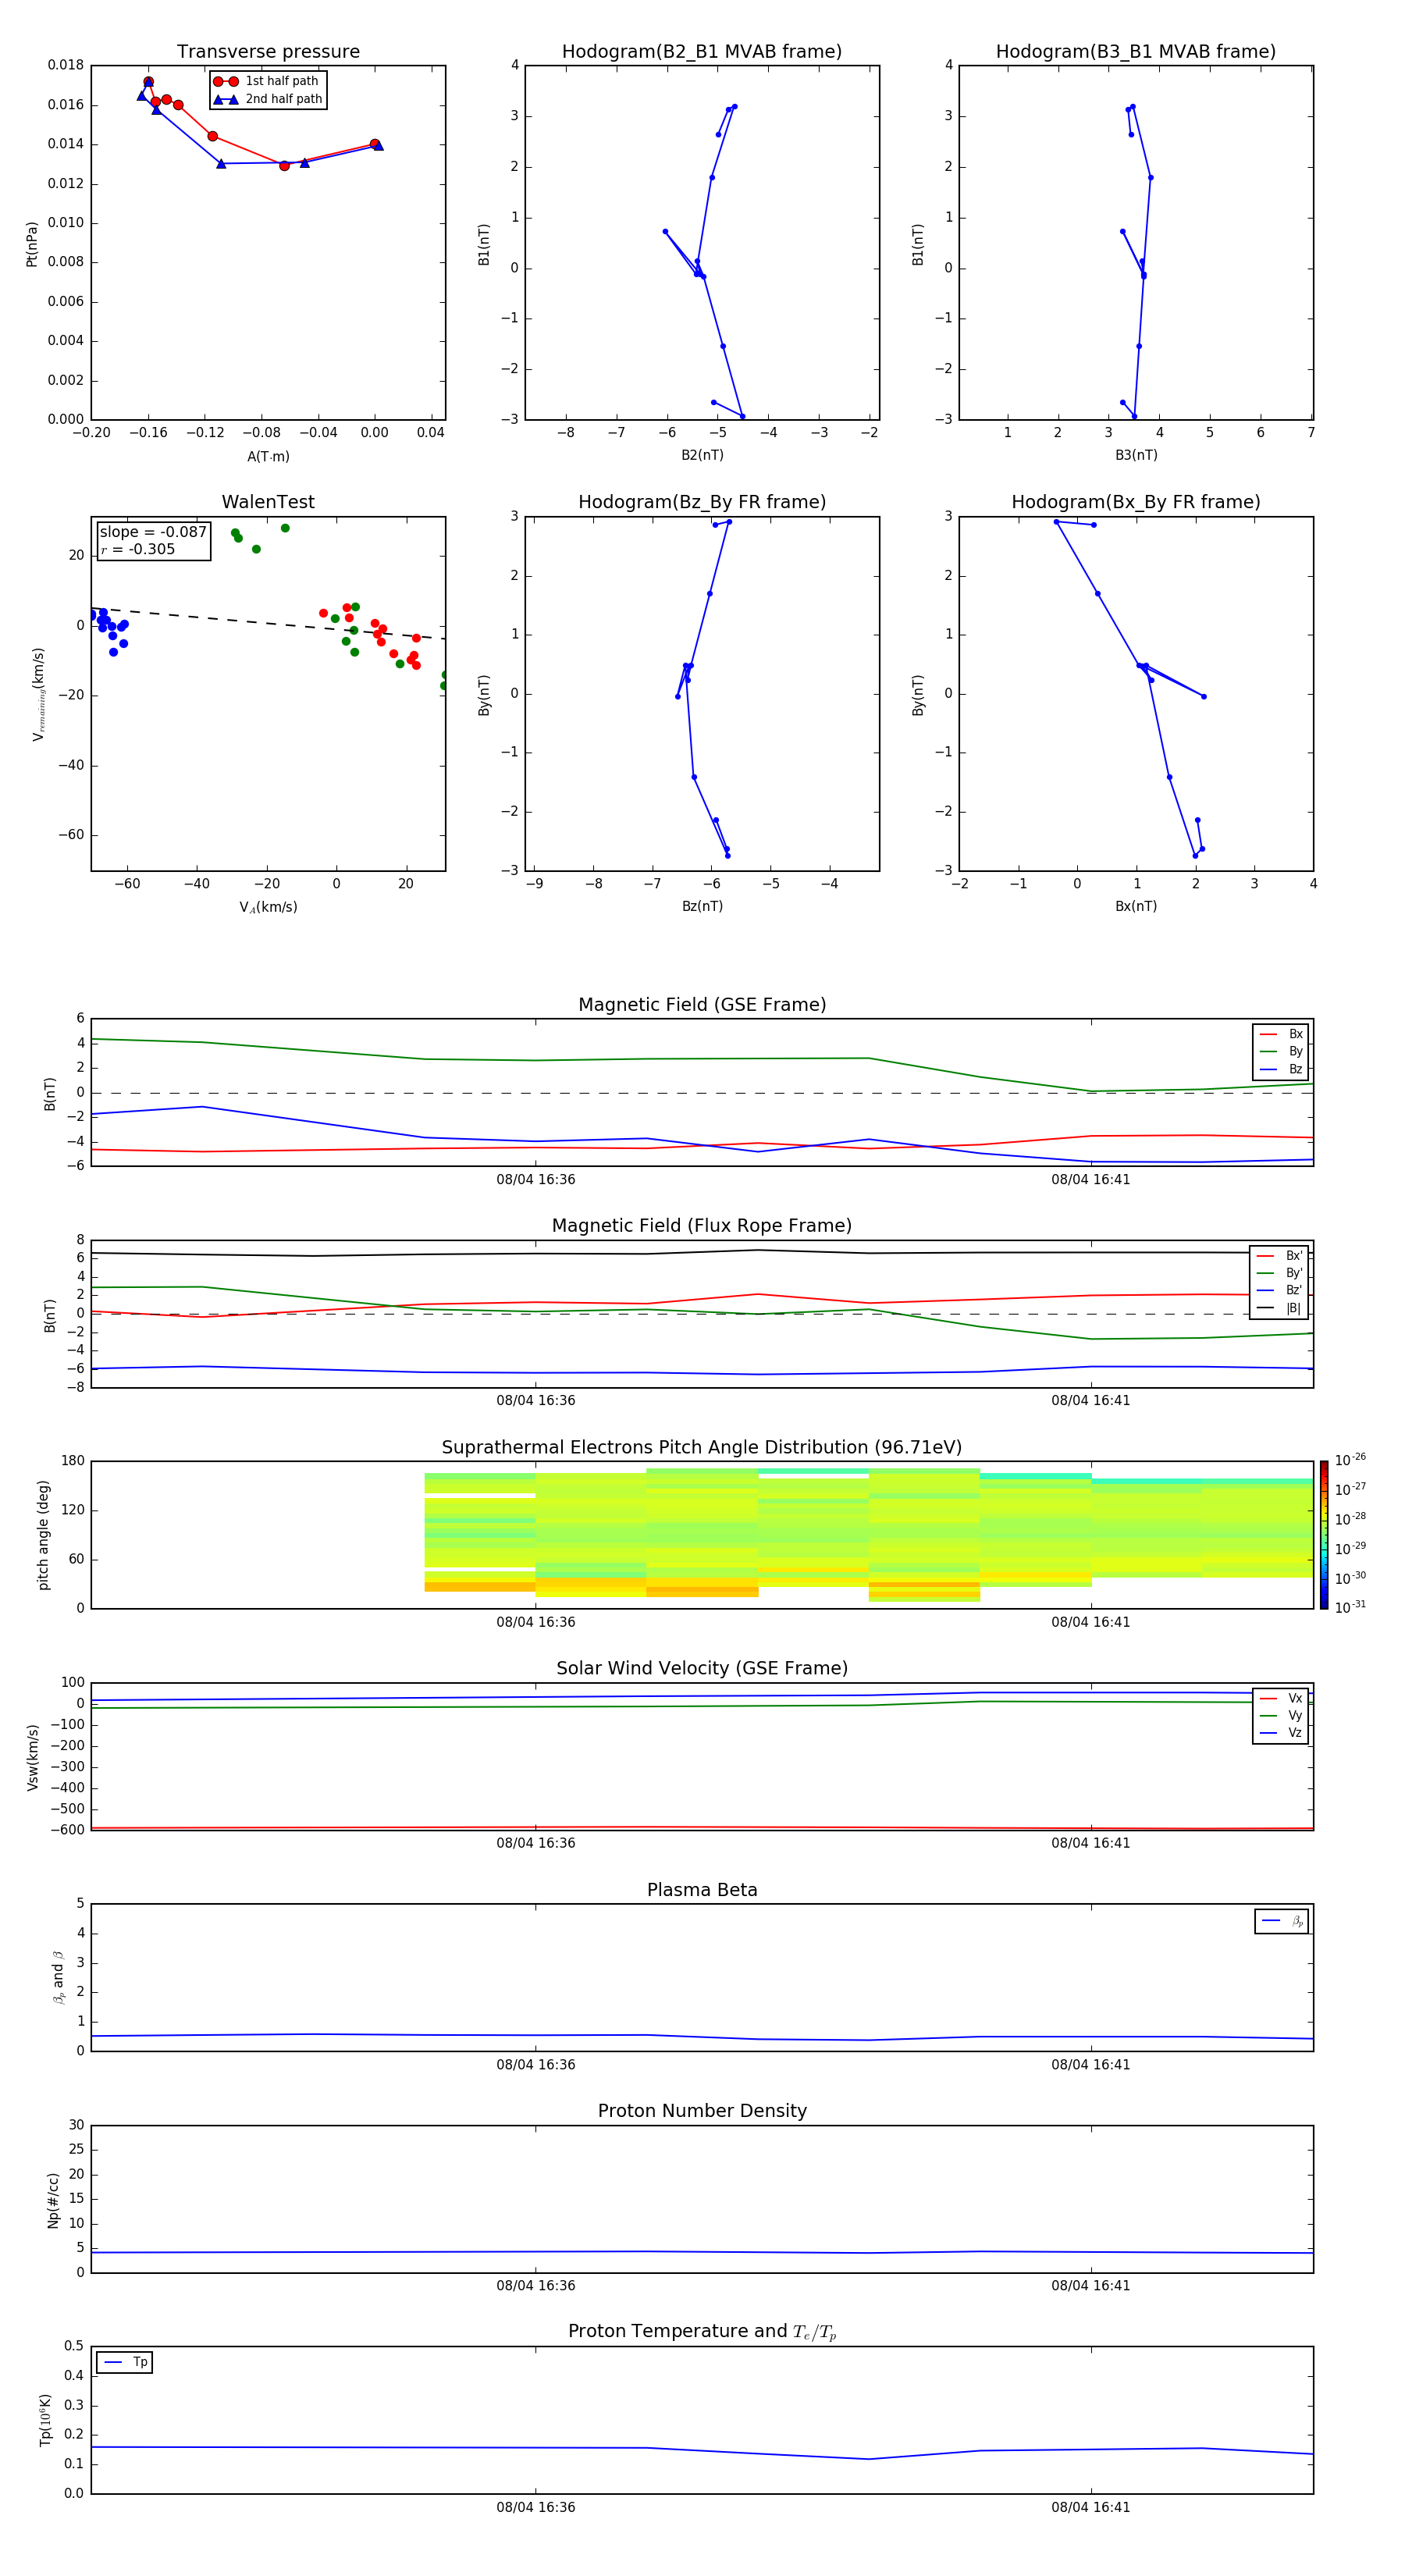Click the top green point in WalenTest scatter
The width and height of the screenshot is (1405, 2576).
285,528
